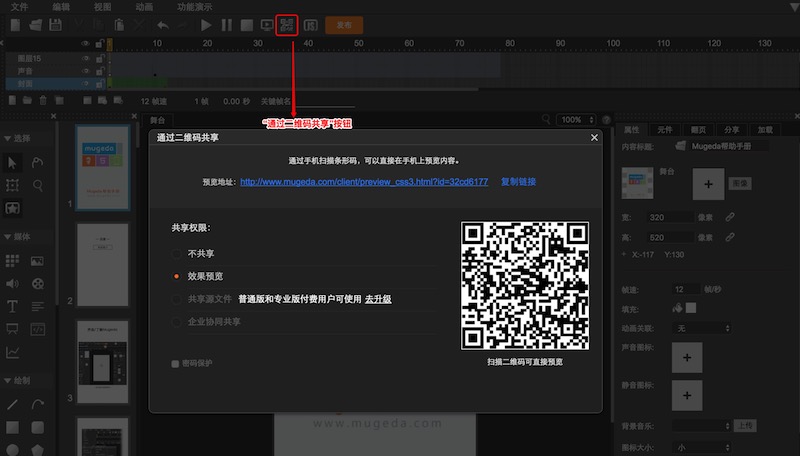Select the transform tool
Screen dimensions: 800x456
click(12, 185)
